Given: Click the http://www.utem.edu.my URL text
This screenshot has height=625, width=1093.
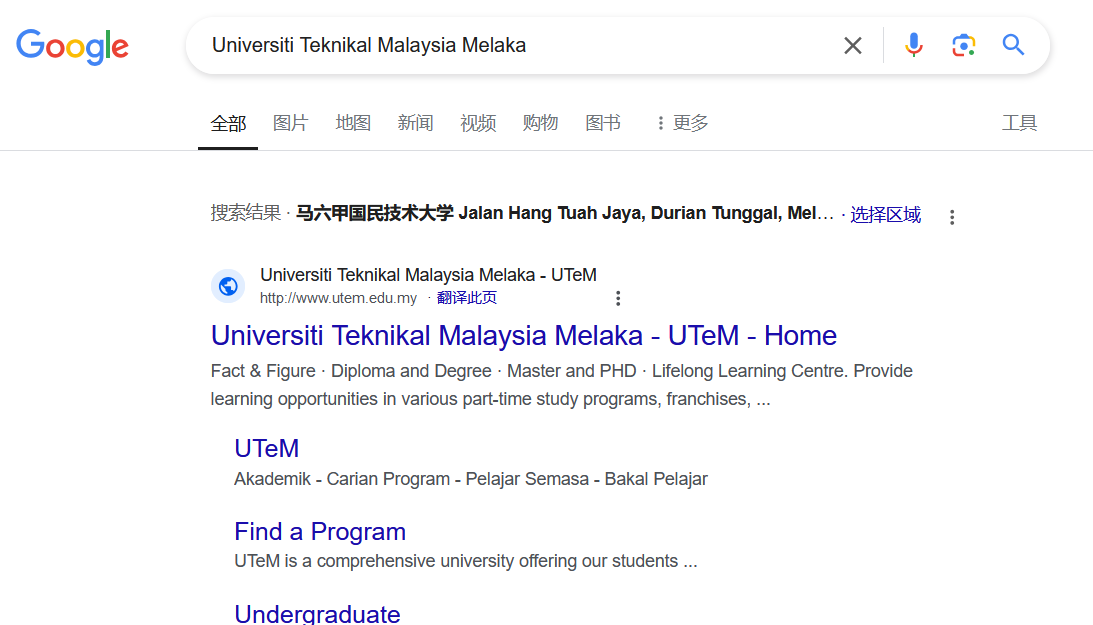Looking at the screenshot, I should 338,298.
